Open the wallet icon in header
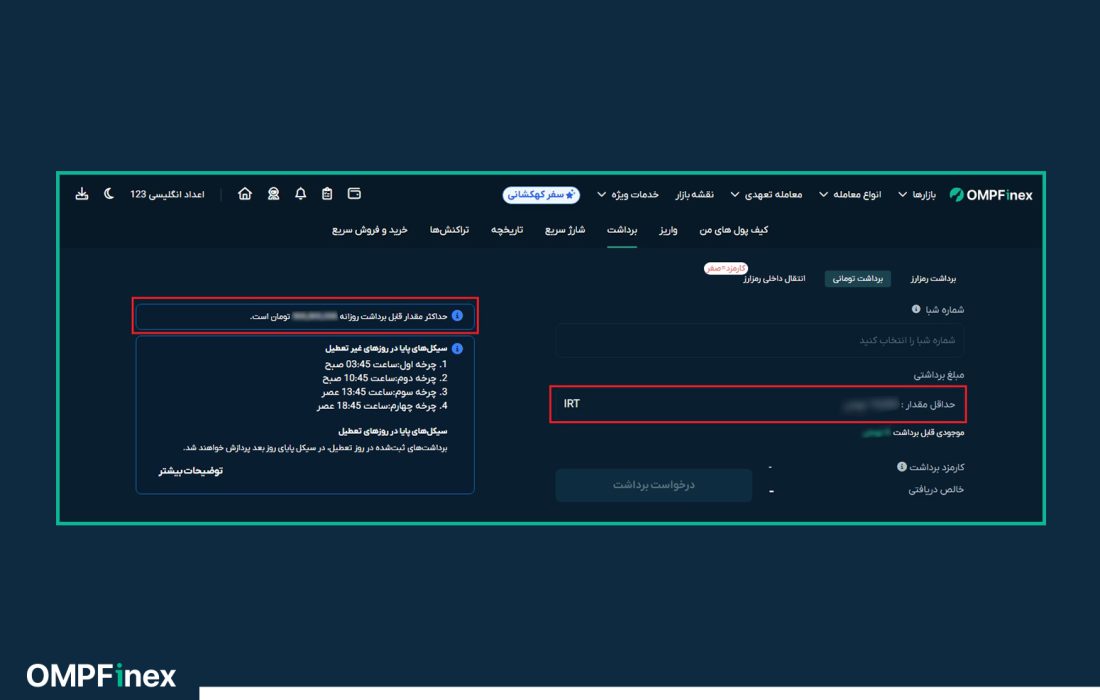This screenshot has height=700, width=1100. tap(354, 194)
